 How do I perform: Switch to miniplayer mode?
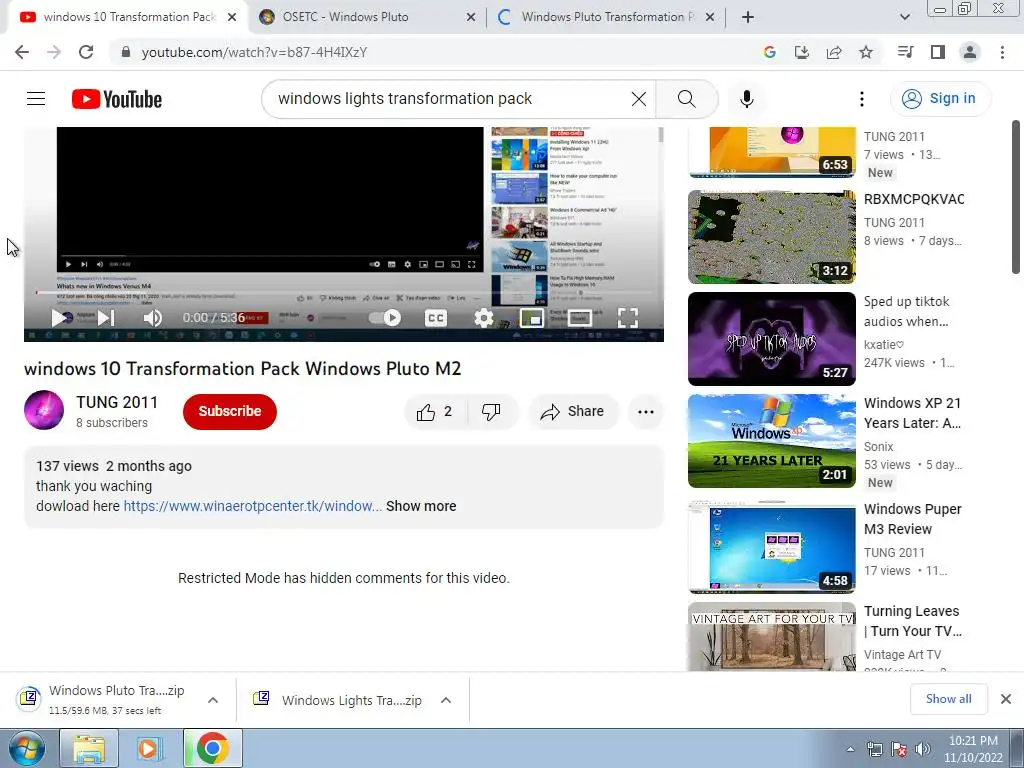click(x=532, y=318)
